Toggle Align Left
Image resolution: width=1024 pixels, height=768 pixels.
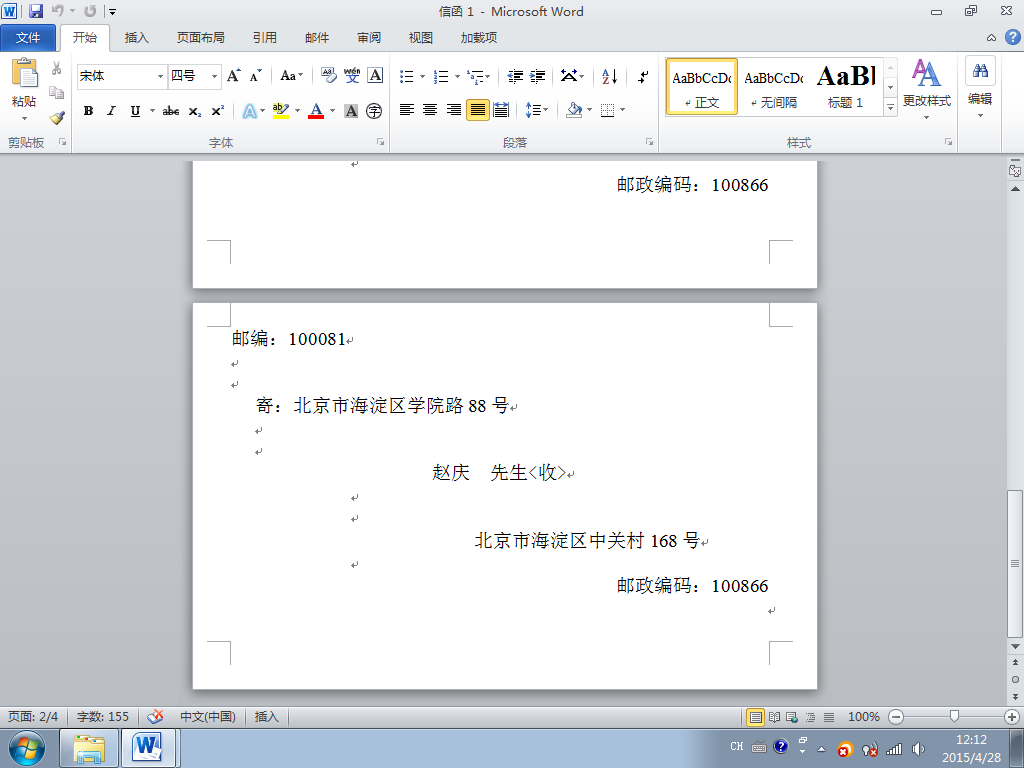pyautogui.click(x=407, y=110)
